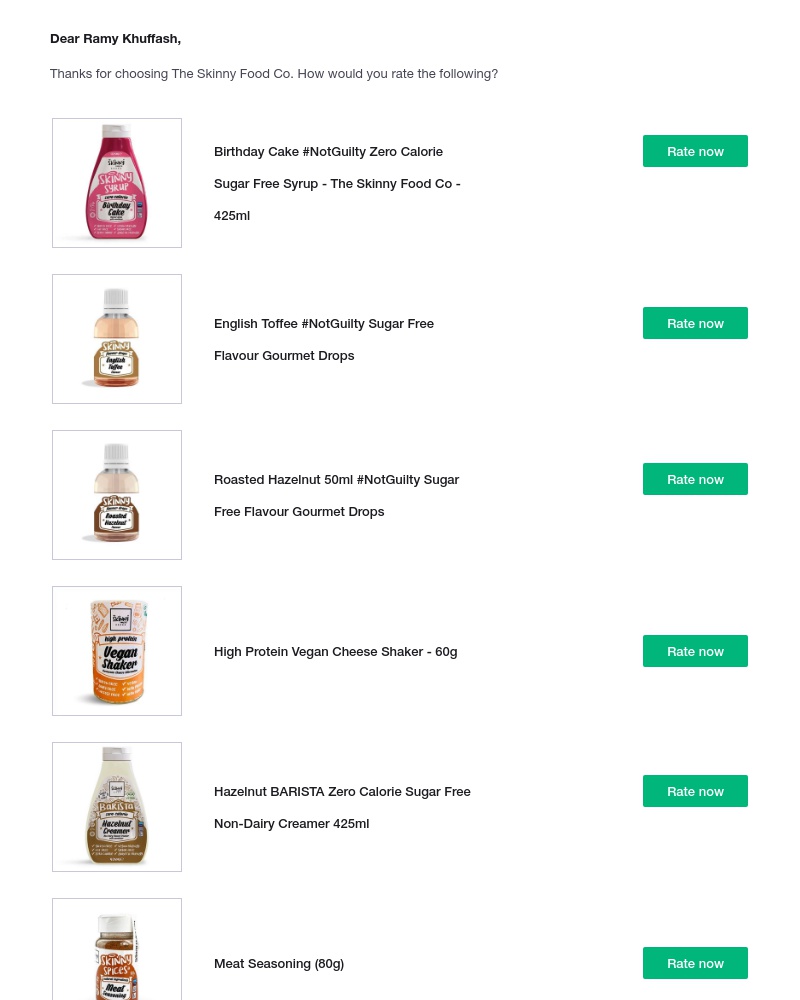Click the Hazelnut Barista Creamer product image

click(x=117, y=807)
